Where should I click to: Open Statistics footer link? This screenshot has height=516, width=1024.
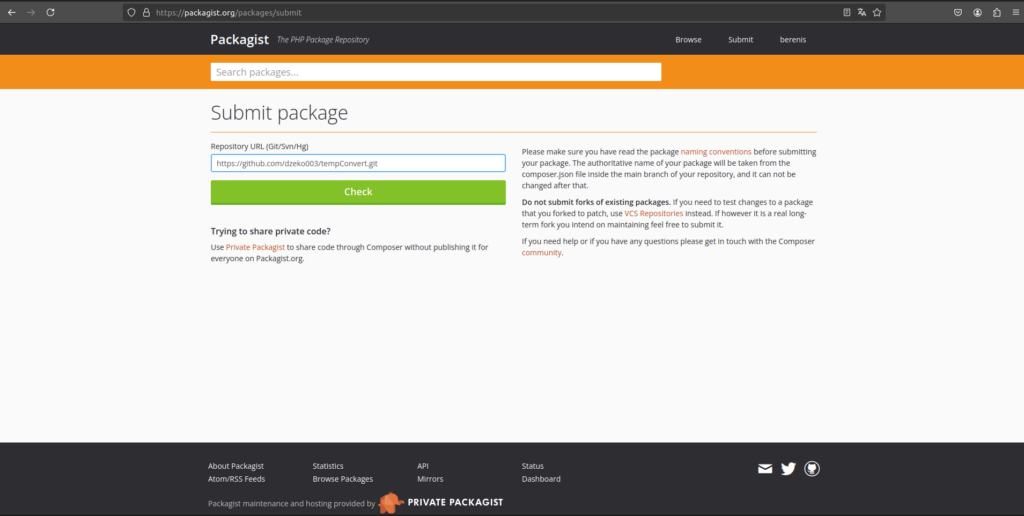point(328,466)
